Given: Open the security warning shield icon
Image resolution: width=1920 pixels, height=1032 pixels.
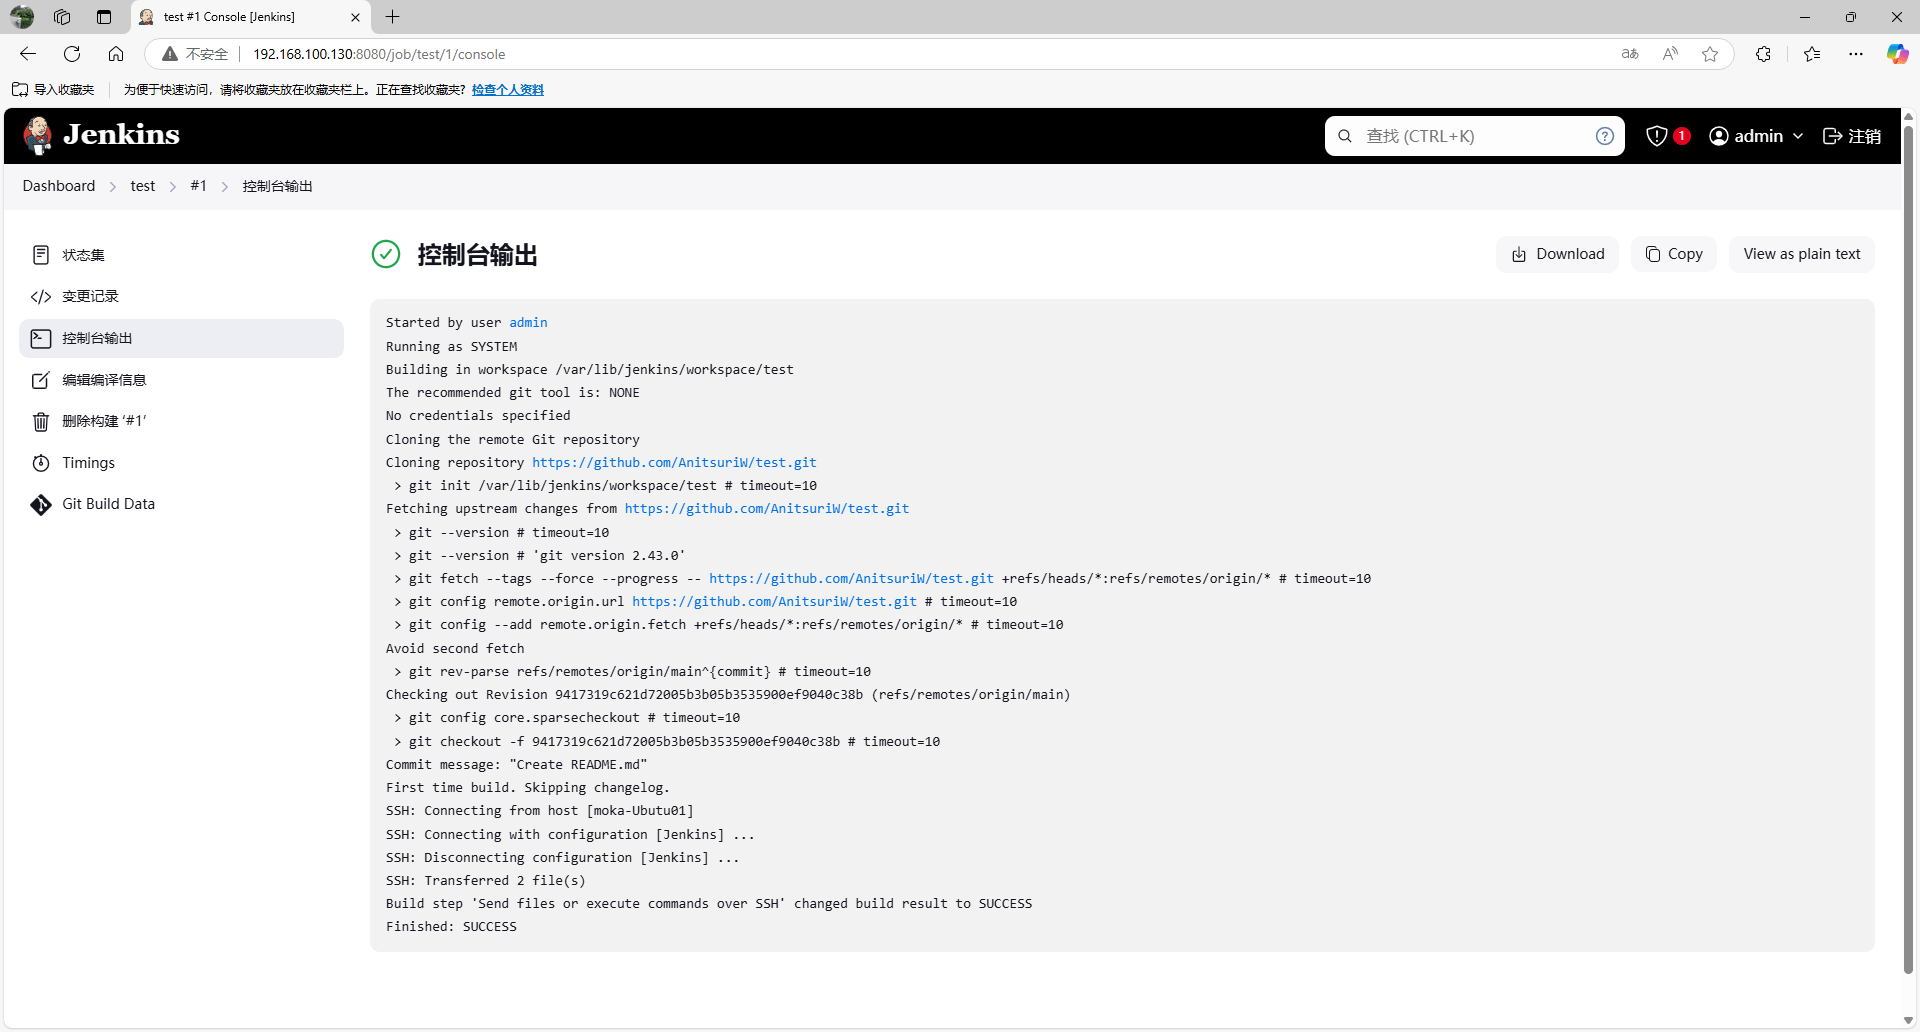Looking at the screenshot, I should click(x=1657, y=136).
